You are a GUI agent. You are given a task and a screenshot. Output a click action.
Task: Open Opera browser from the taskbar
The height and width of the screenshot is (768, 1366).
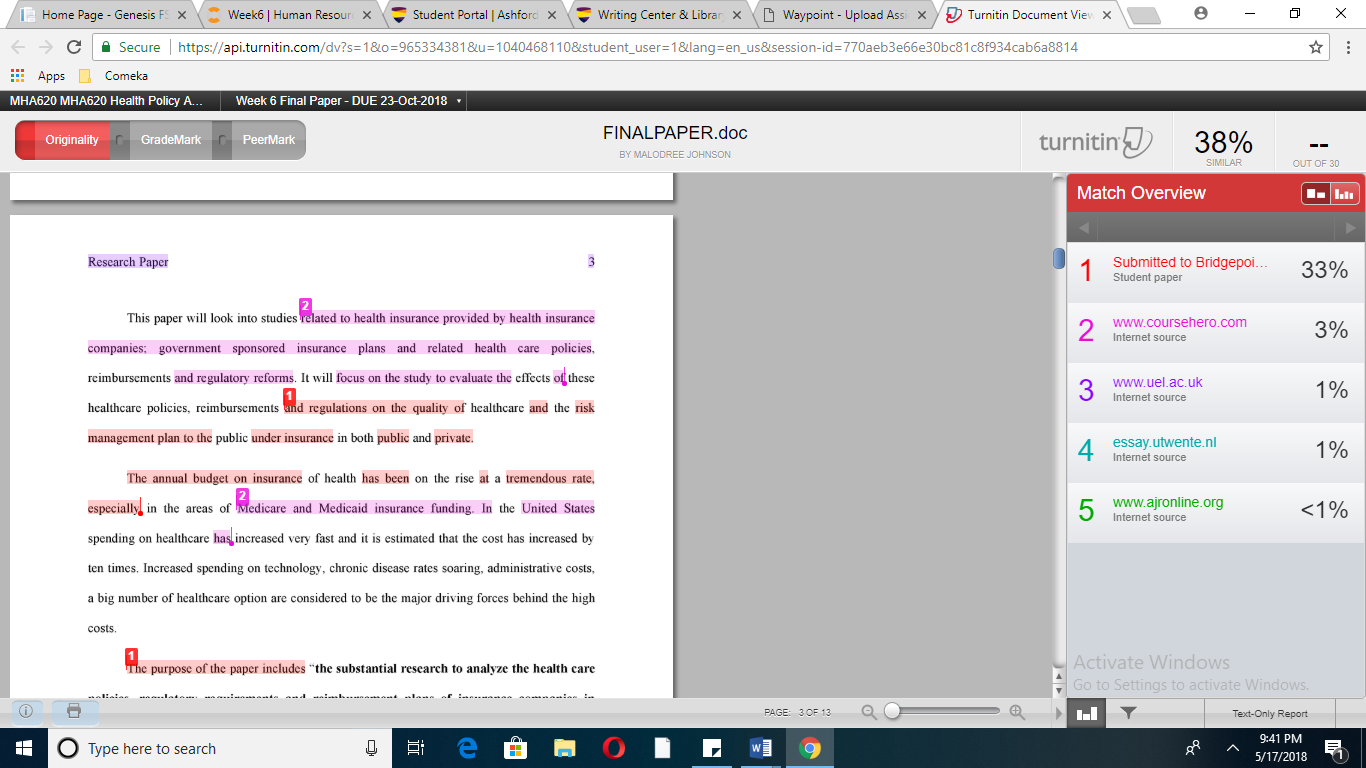pos(614,748)
